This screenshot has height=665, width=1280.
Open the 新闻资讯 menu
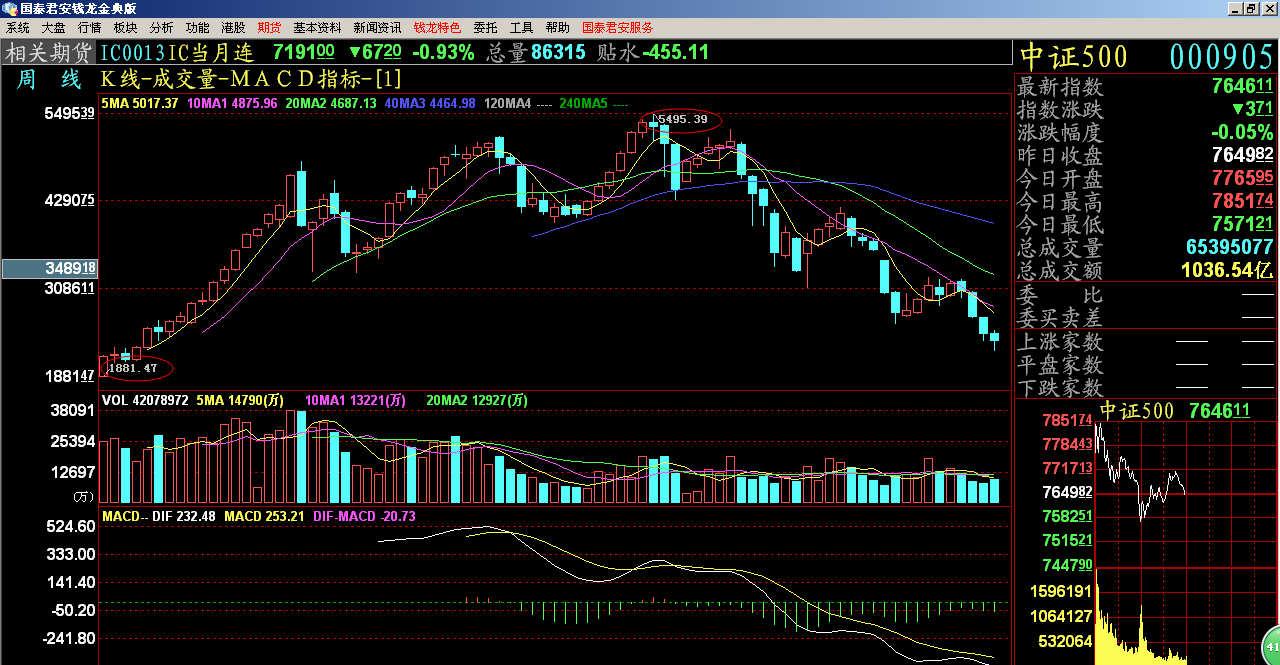pyautogui.click(x=377, y=28)
